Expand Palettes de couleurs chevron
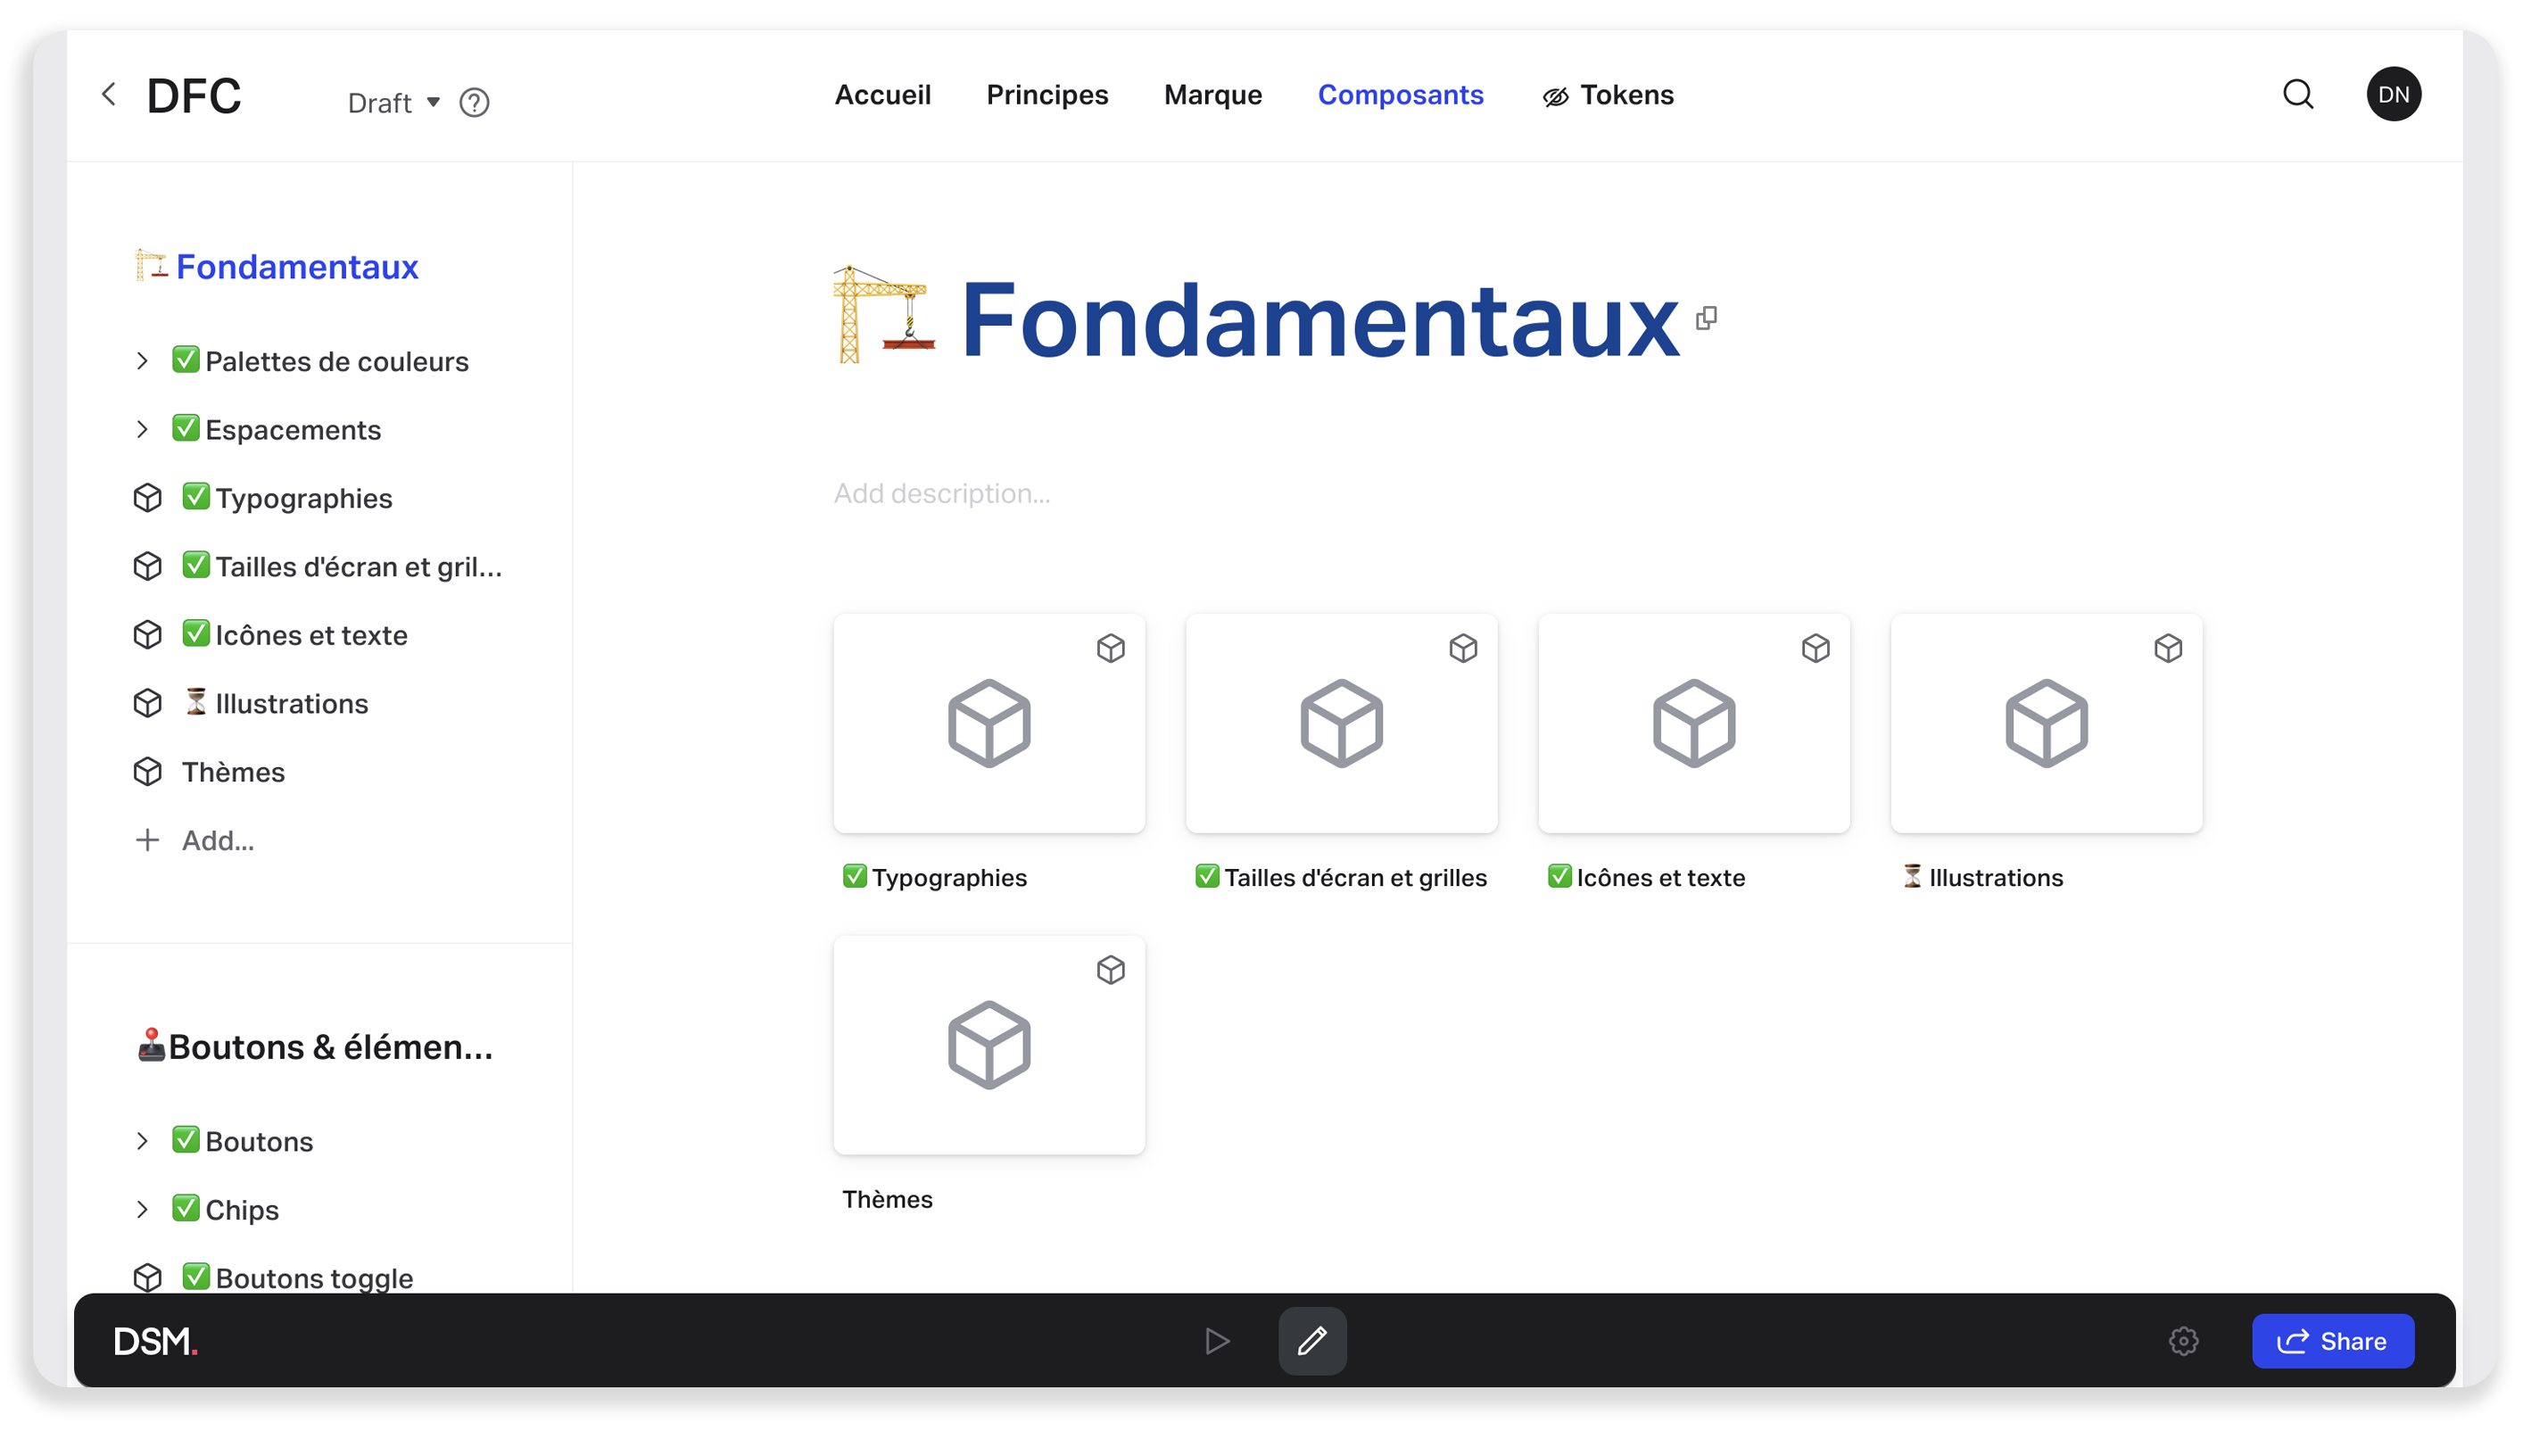Viewport: 2531px width, 1456px height. (142, 361)
